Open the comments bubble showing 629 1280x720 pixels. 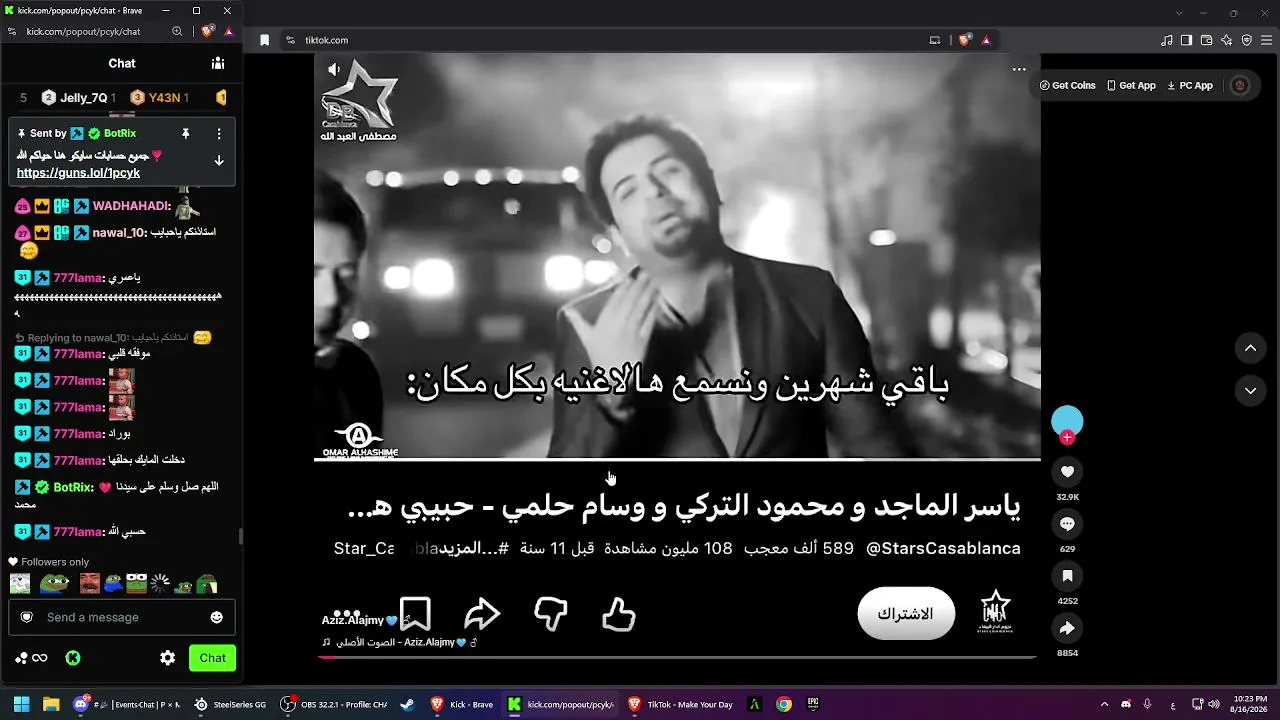click(x=1067, y=524)
